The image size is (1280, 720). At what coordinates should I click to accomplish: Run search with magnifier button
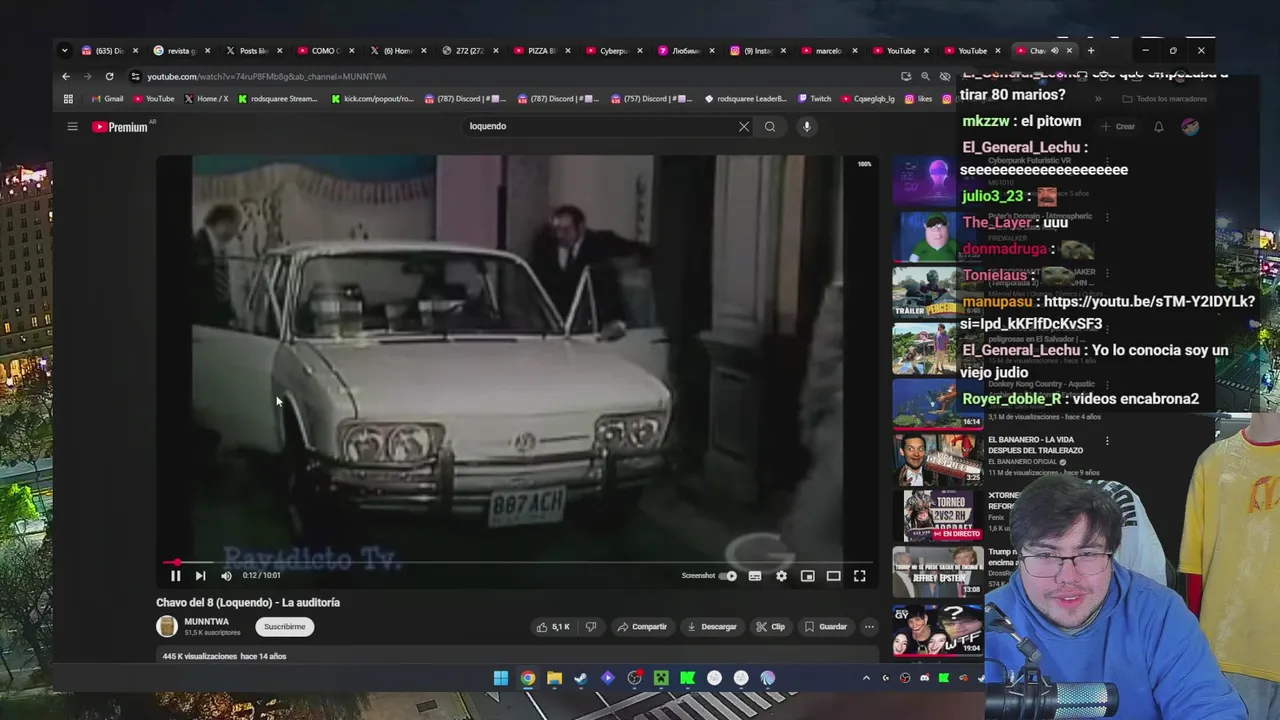(x=770, y=127)
